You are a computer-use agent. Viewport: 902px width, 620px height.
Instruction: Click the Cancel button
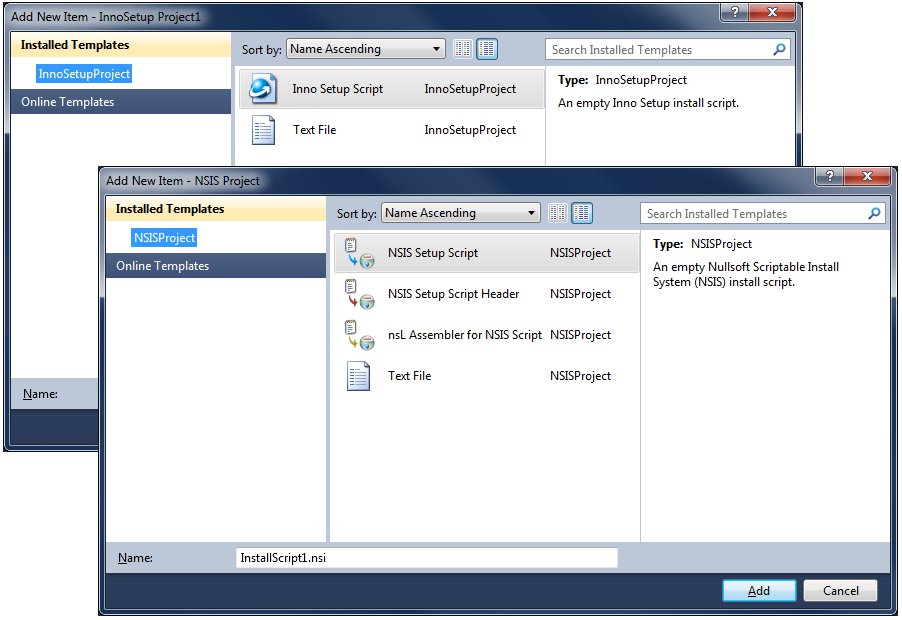[840, 591]
